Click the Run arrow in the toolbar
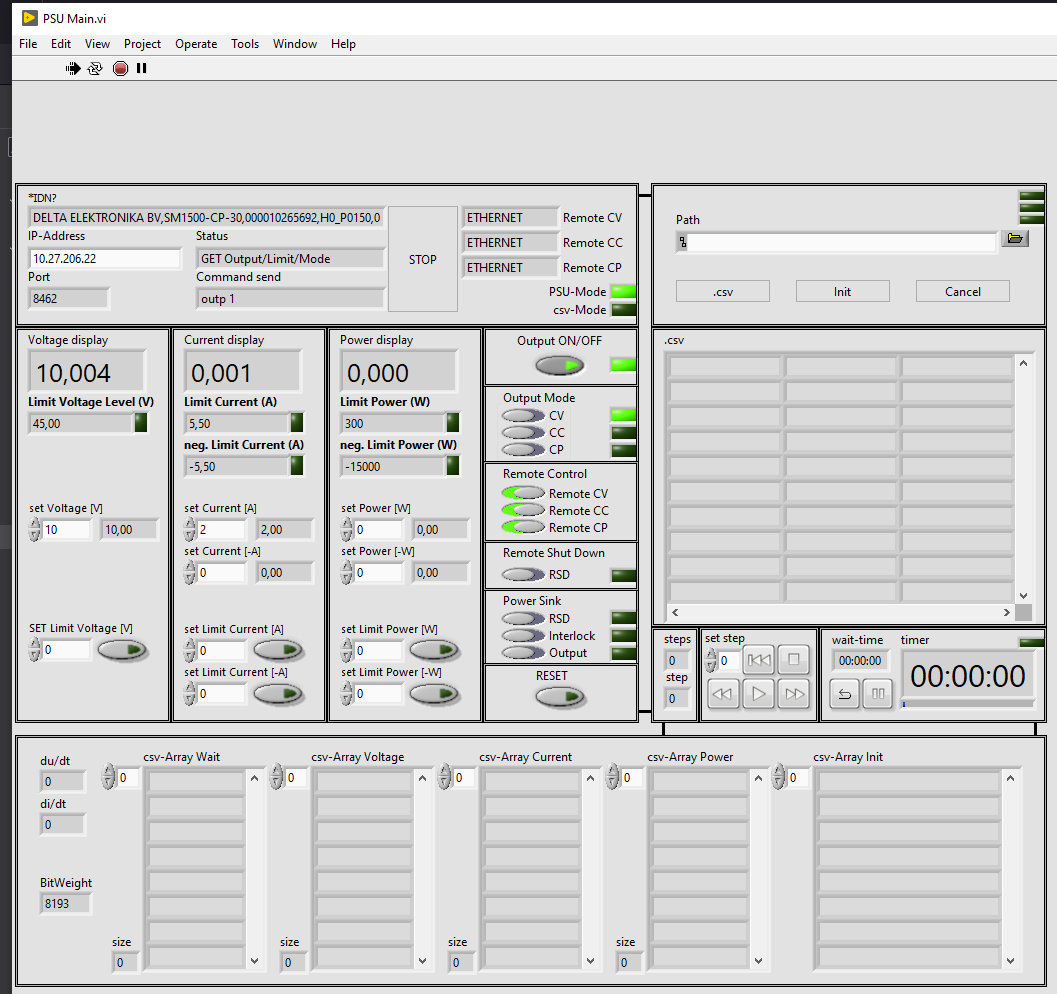 tap(73, 69)
